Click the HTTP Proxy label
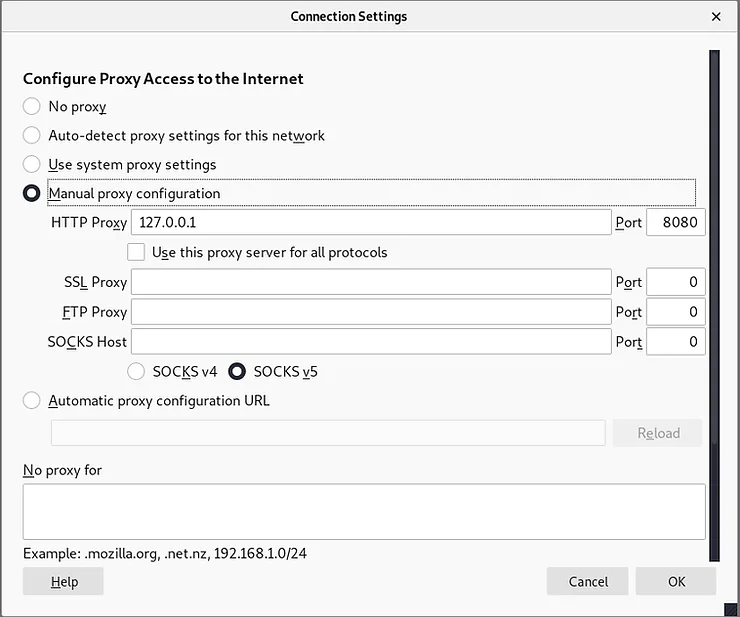This screenshot has height=617, width=740. [x=89, y=222]
